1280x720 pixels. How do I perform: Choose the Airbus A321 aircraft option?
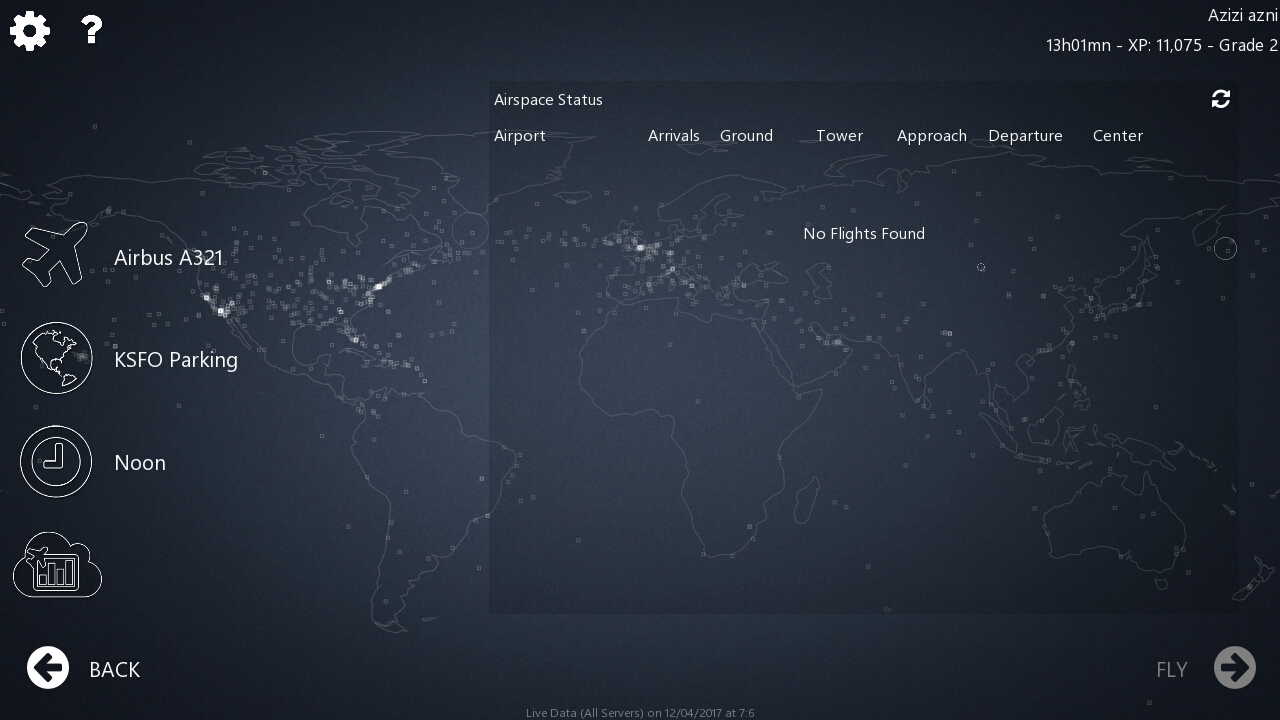169,258
